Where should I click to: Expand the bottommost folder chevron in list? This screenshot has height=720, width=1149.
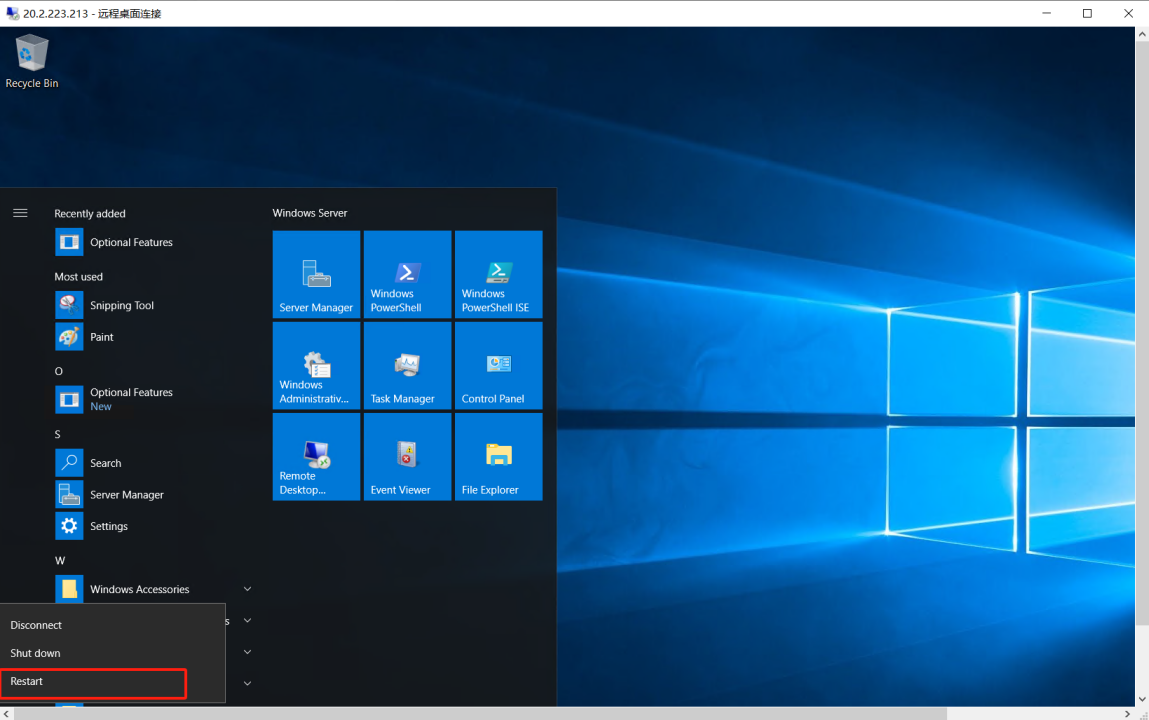click(x=248, y=683)
